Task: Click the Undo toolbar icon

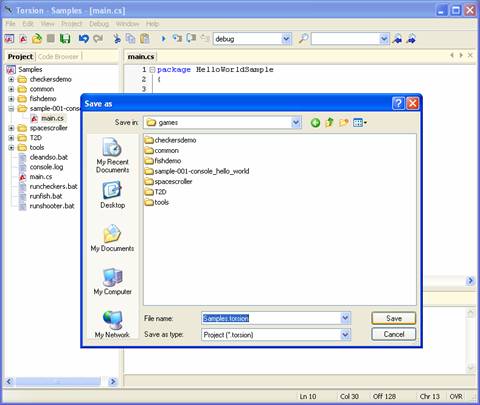Action: pos(83,39)
